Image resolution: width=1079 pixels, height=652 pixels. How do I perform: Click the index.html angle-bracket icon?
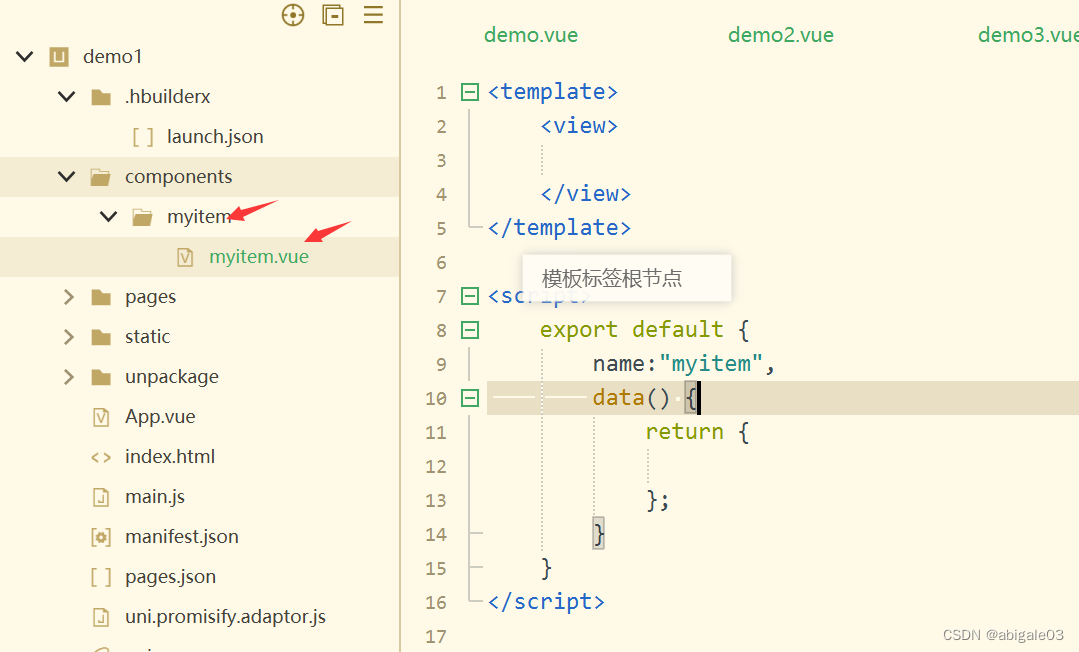pyautogui.click(x=101, y=457)
